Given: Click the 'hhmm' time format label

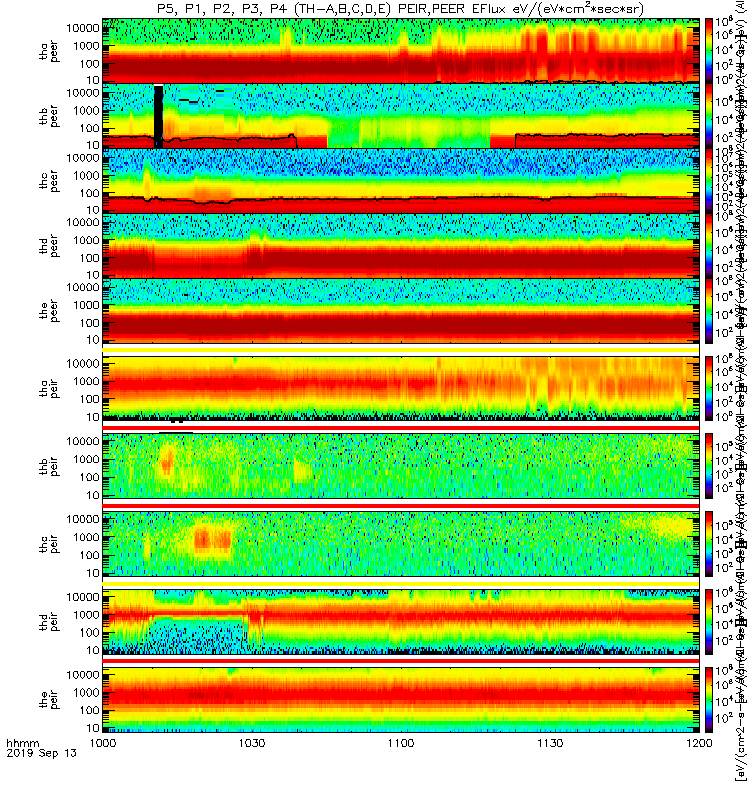Looking at the screenshot, I should click(x=22, y=743).
